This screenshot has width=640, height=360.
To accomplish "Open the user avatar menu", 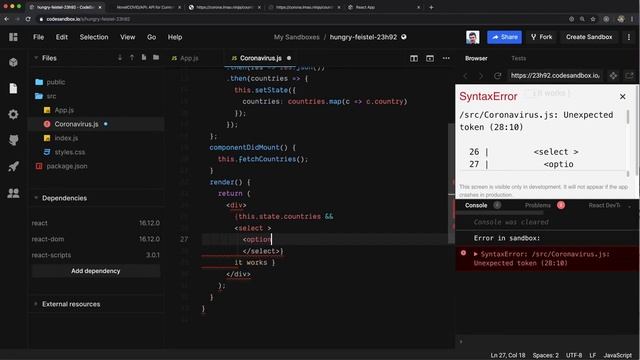I will (473, 37).
